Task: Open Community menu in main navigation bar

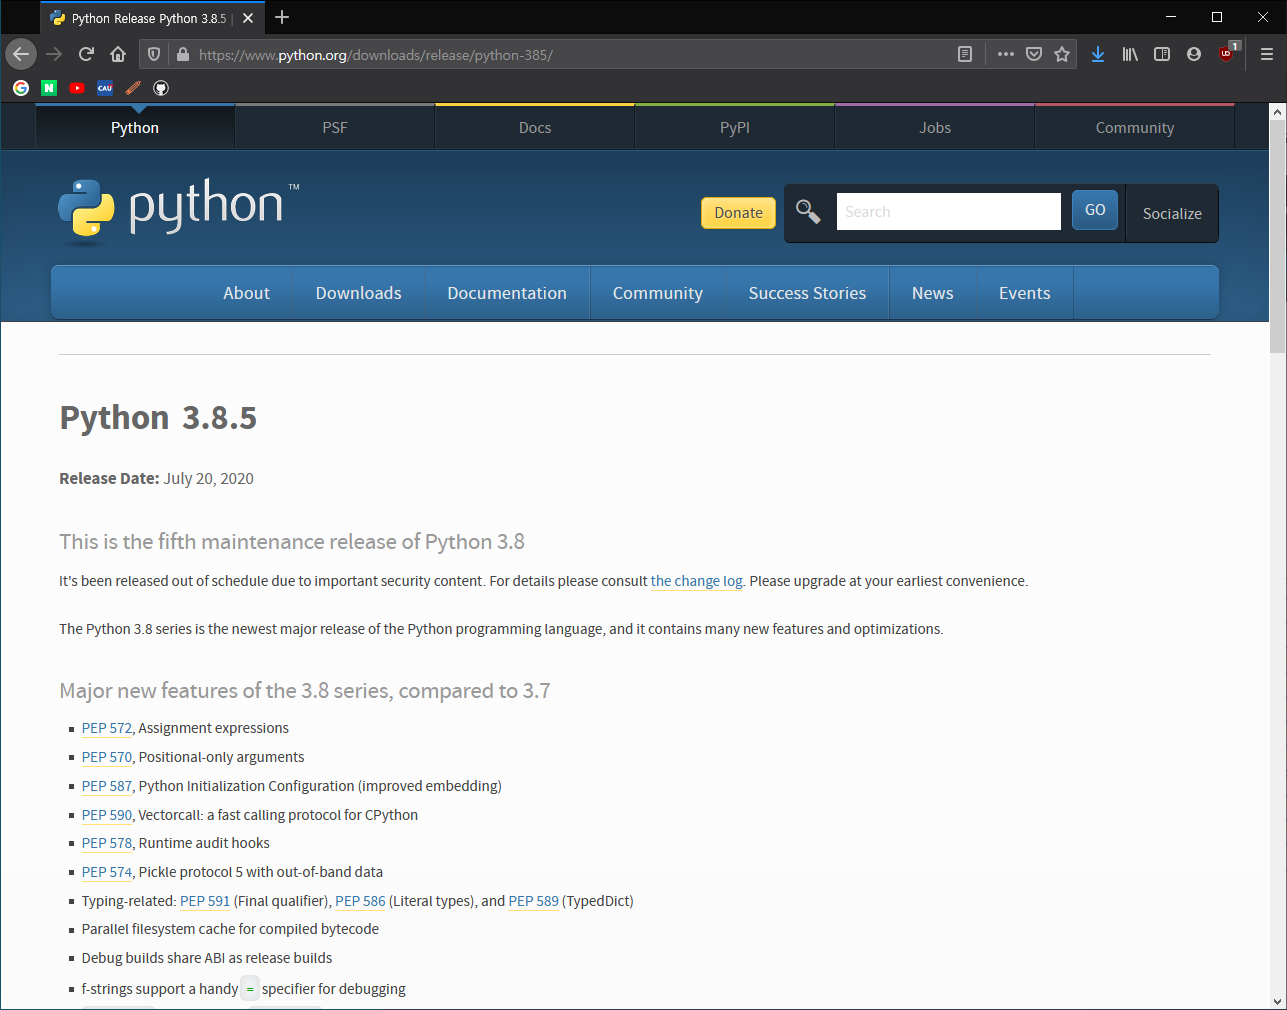Action: point(658,293)
